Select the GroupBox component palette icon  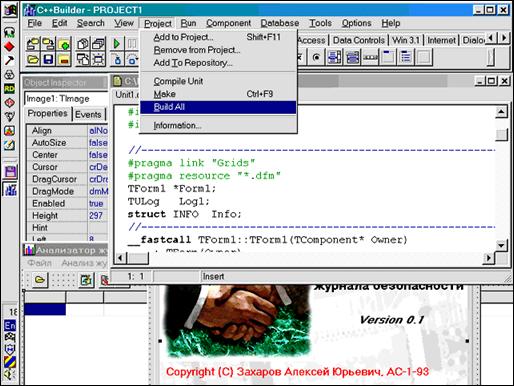388,57
